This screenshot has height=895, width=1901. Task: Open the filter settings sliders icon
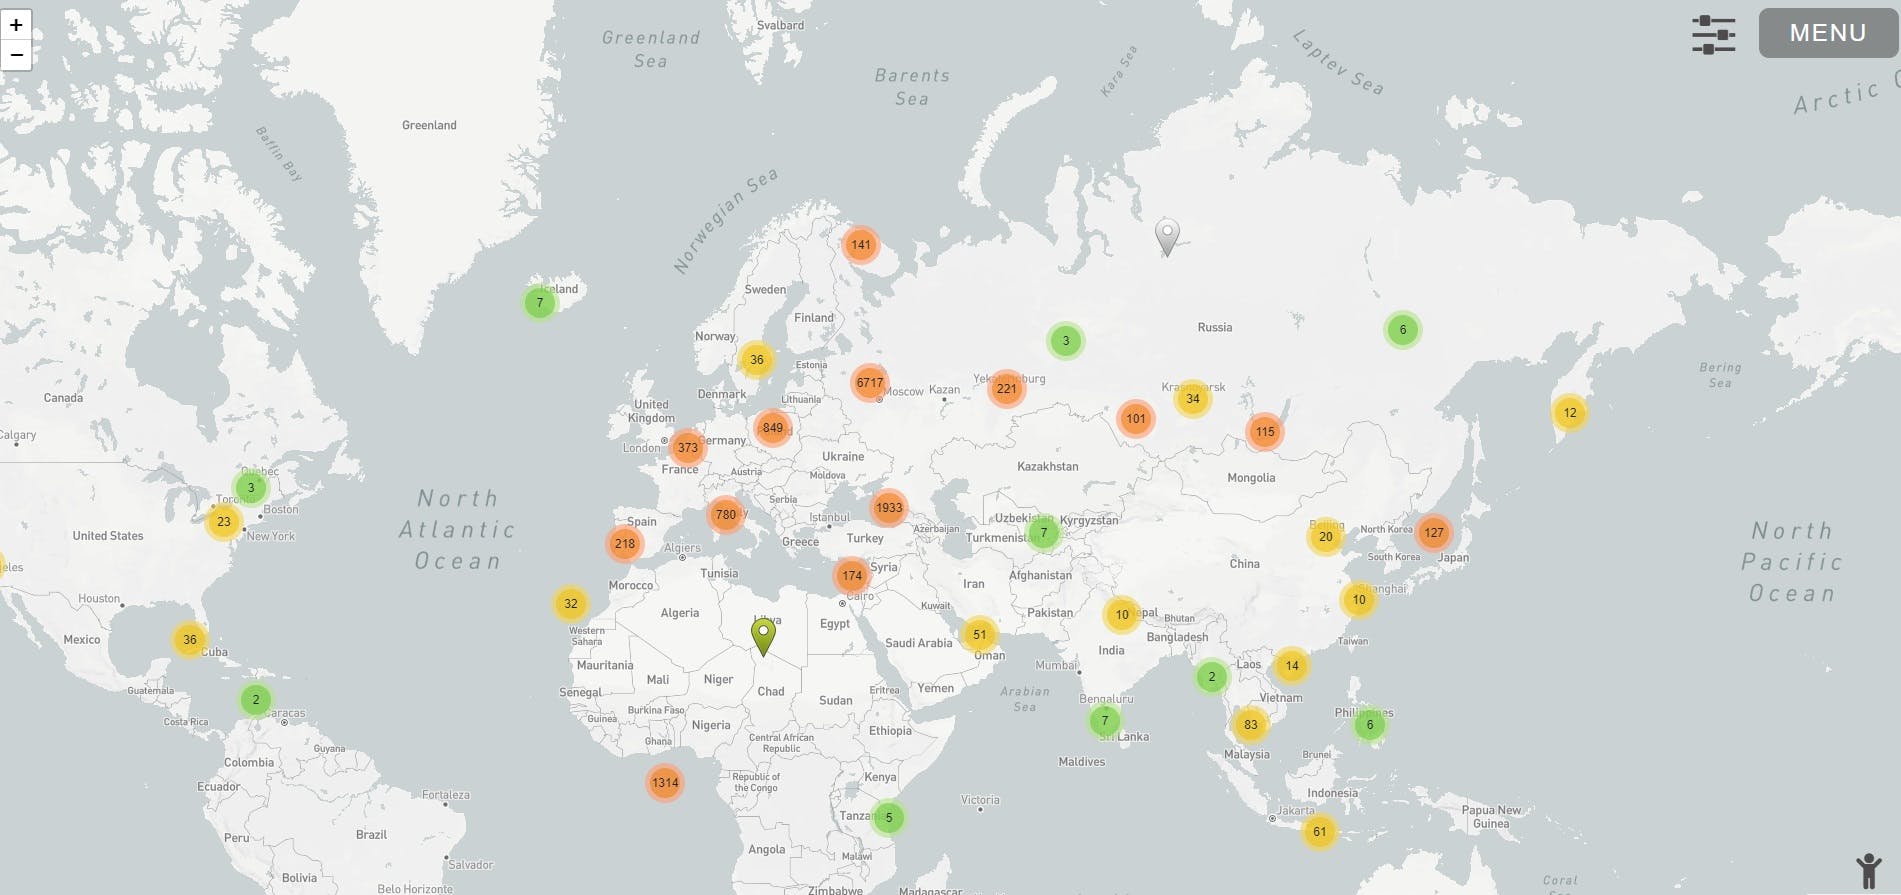click(1713, 34)
